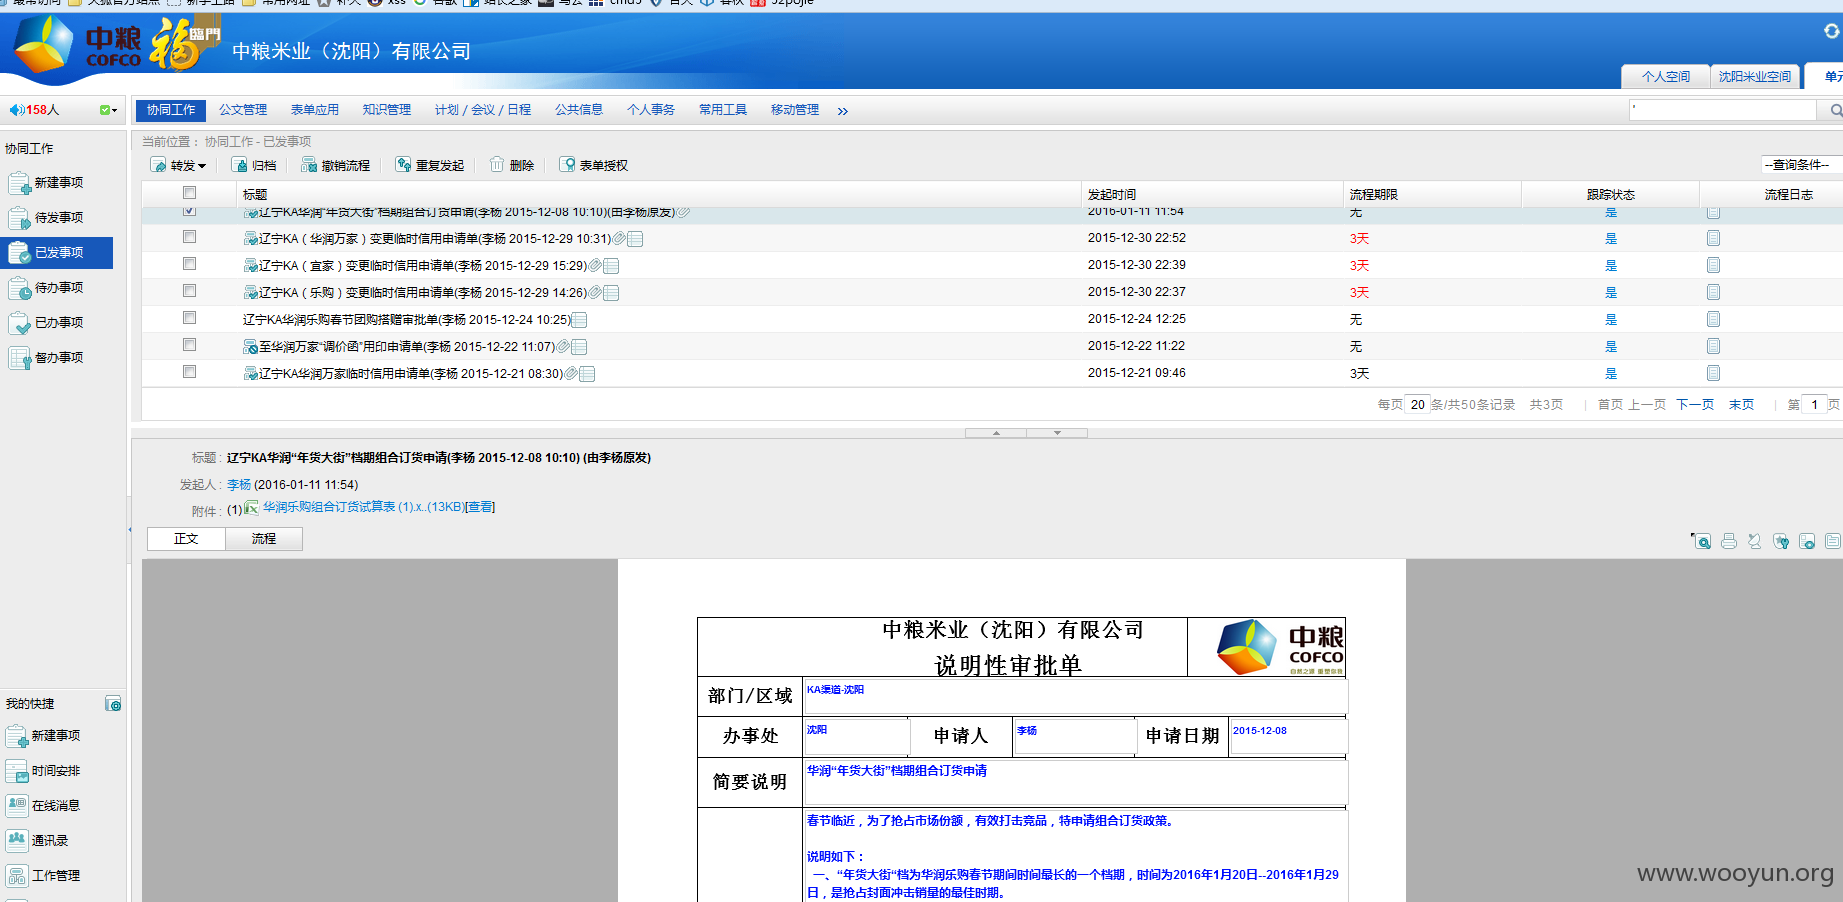Open the 知识管理 menu
The height and width of the screenshot is (902, 1843).
pos(387,110)
